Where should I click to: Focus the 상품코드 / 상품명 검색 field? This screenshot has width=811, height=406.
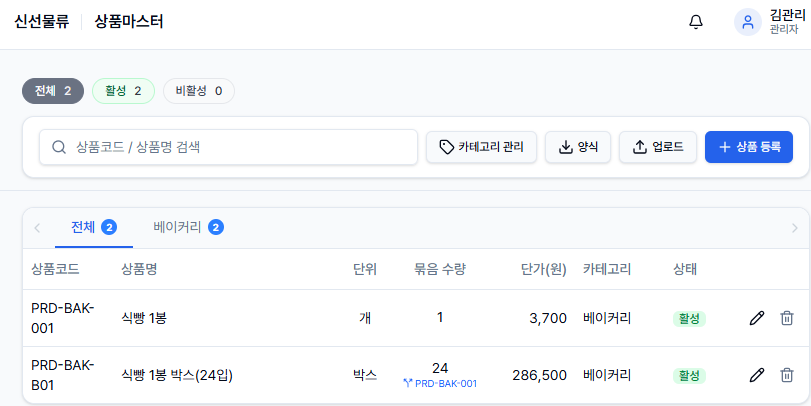(228, 147)
